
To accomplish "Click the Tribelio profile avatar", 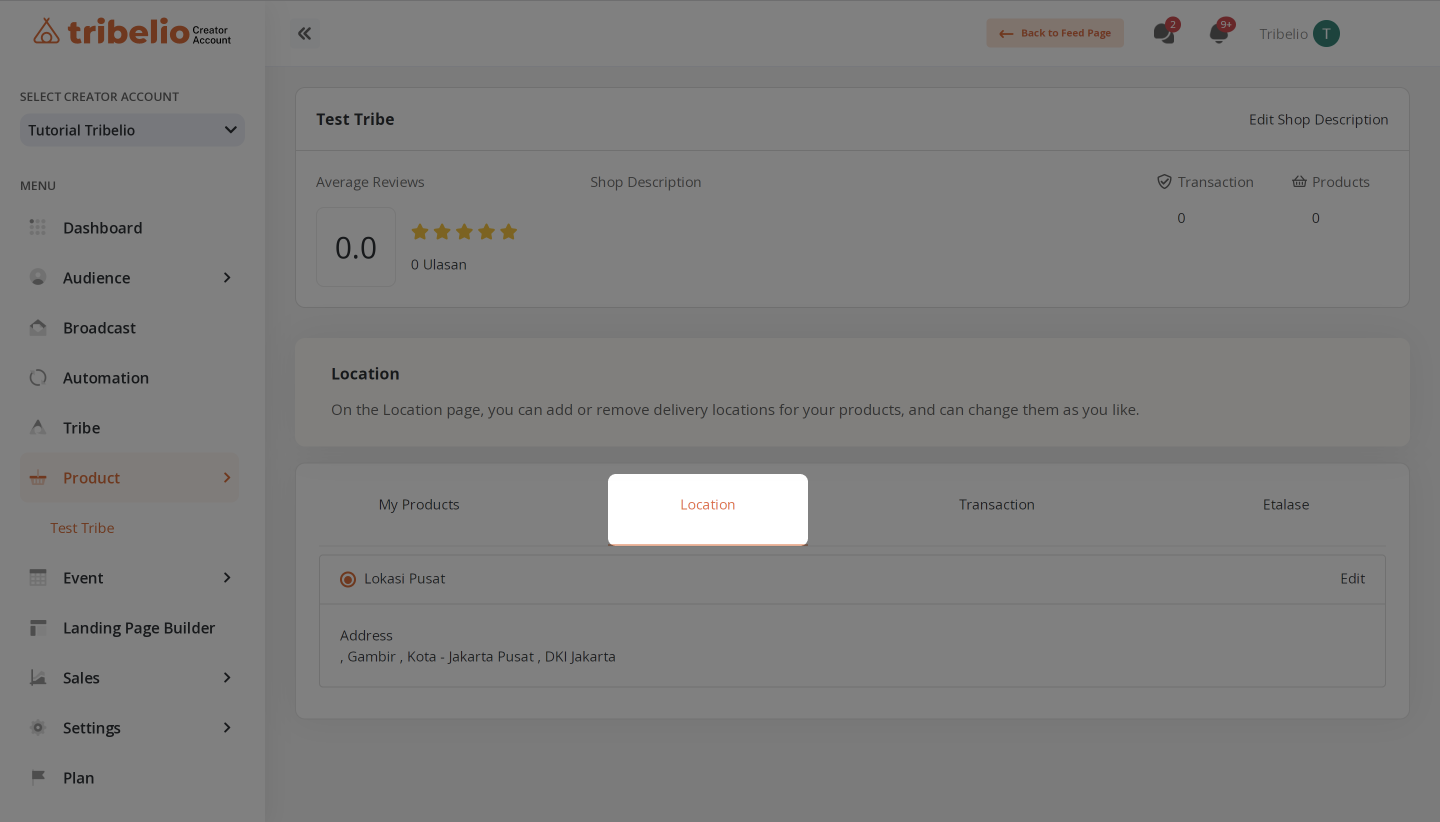I will coord(1326,33).
